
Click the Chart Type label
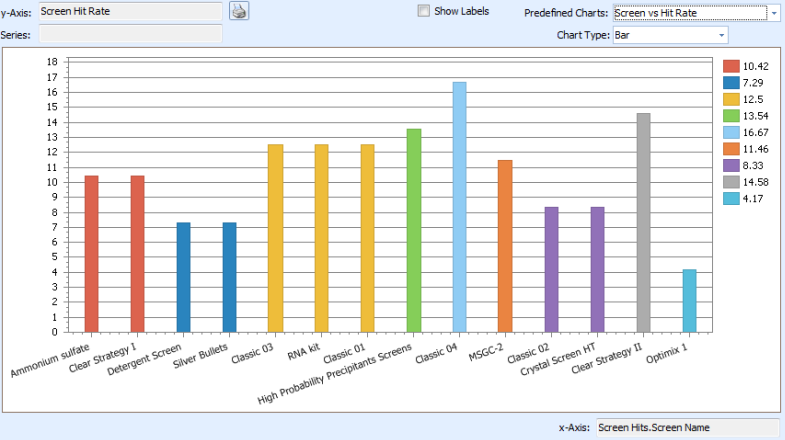click(x=583, y=35)
